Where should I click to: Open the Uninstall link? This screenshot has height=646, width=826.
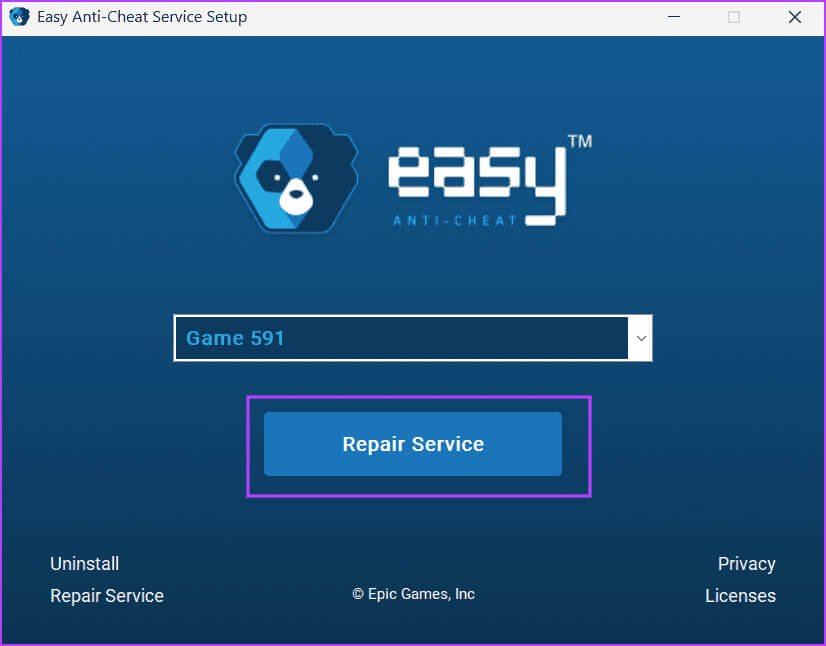point(84,564)
